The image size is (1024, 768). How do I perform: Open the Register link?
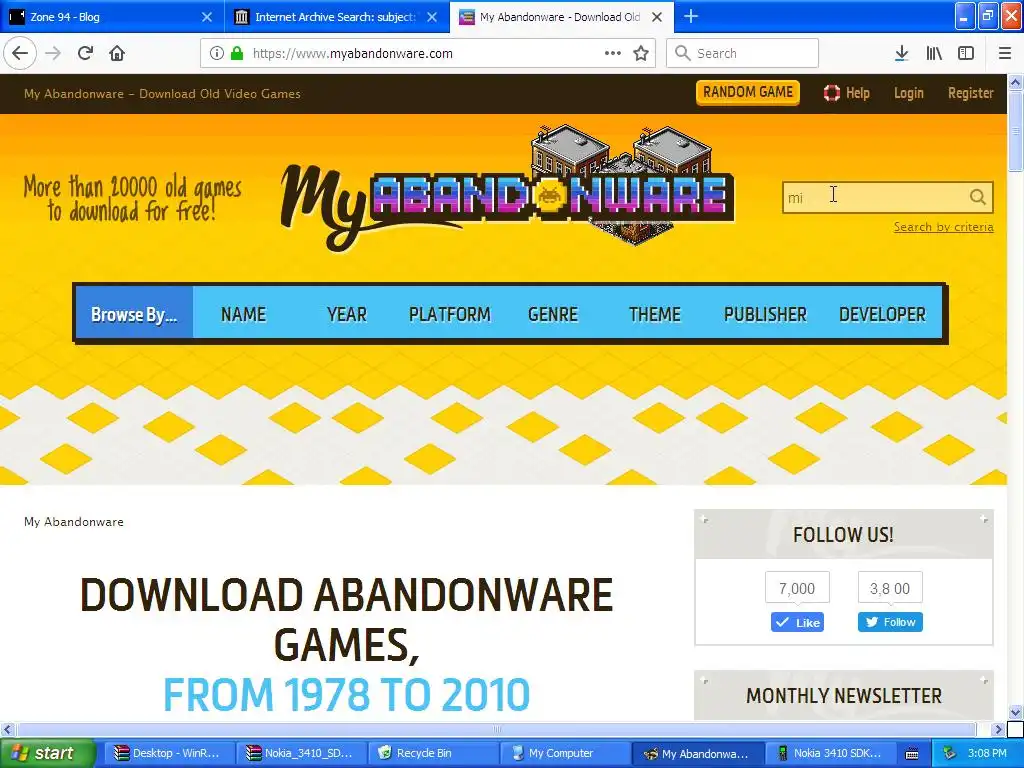coord(970,93)
